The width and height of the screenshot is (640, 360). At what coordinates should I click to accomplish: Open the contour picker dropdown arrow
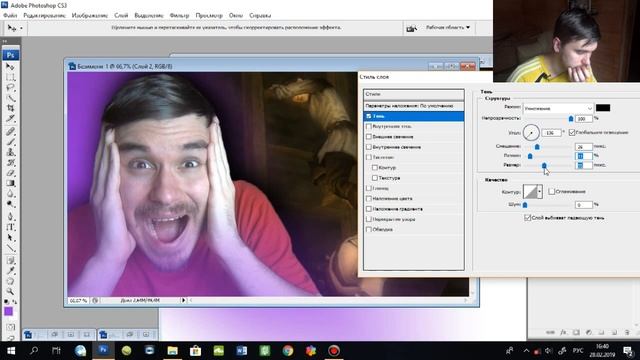540,191
